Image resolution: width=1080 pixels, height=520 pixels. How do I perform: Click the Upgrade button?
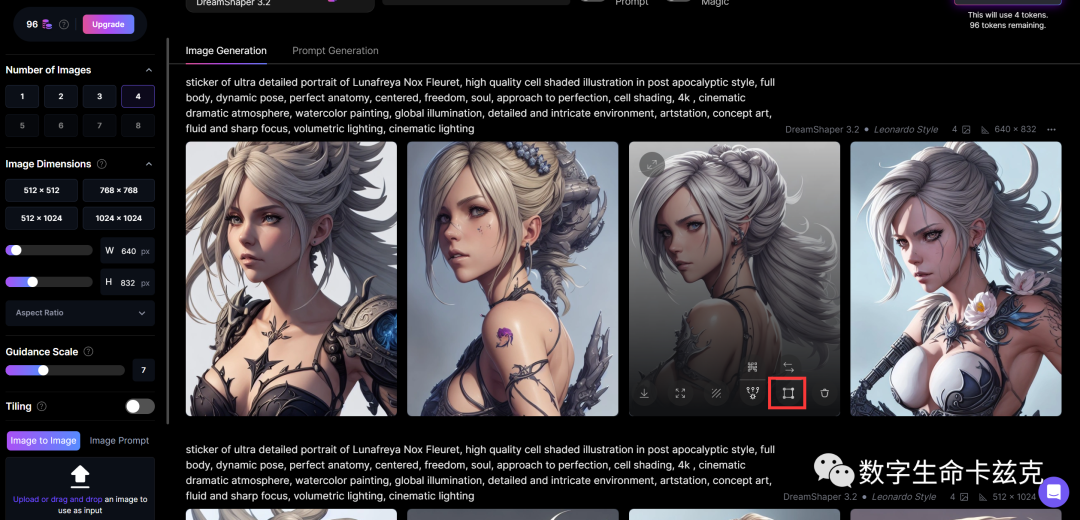tap(108, 24)
